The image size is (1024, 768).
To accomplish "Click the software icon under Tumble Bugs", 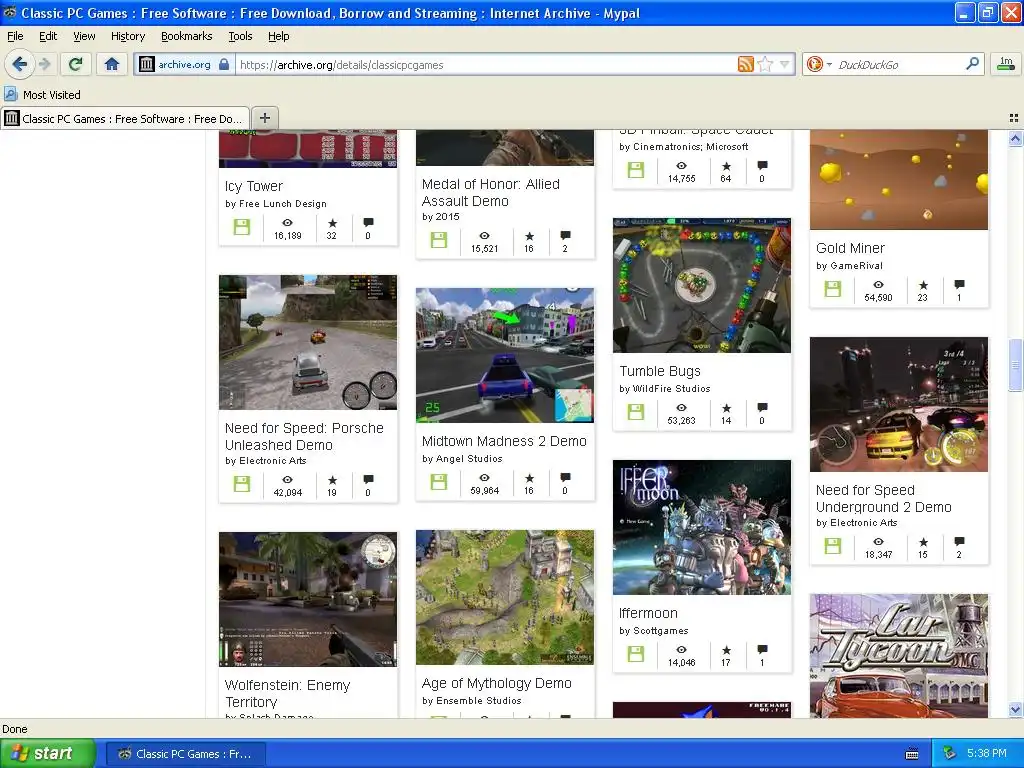I will [x=635, y=412].
